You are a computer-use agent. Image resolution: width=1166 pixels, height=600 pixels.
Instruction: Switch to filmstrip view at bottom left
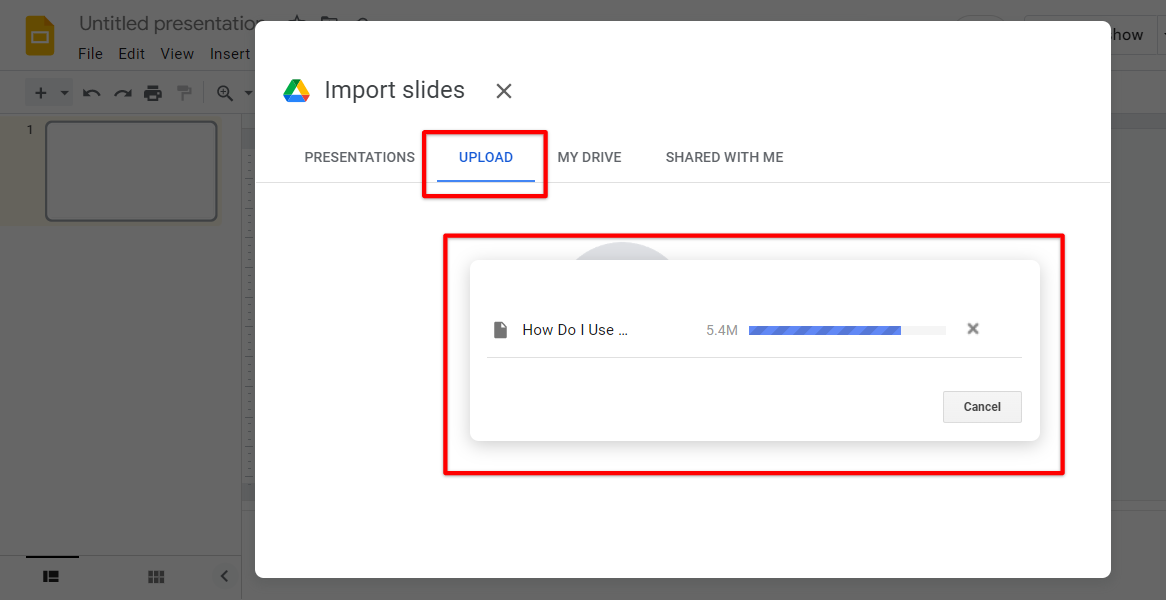51,576
